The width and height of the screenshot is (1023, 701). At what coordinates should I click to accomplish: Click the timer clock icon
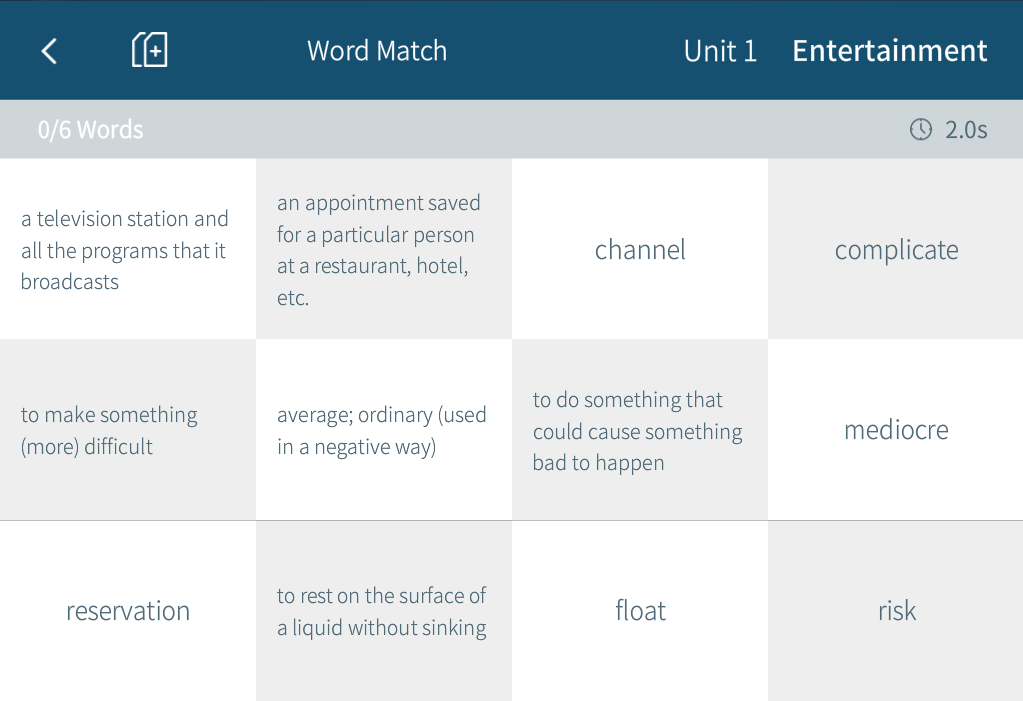click(x=920, y=129)
